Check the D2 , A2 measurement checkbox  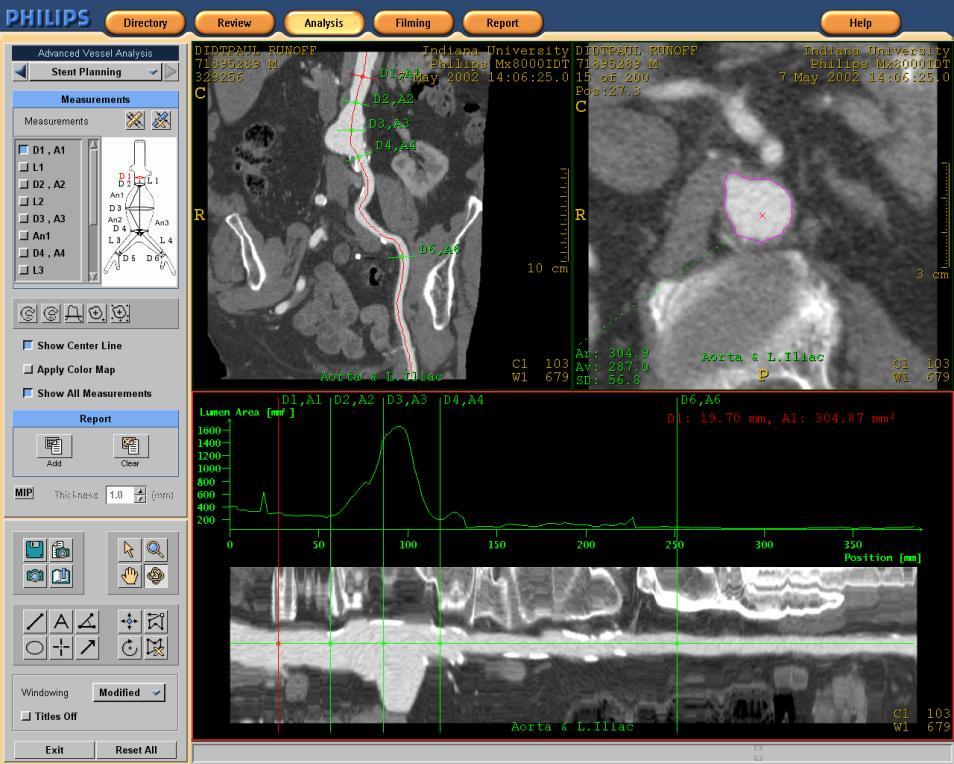pyautogui.click(x=24, y=184)
